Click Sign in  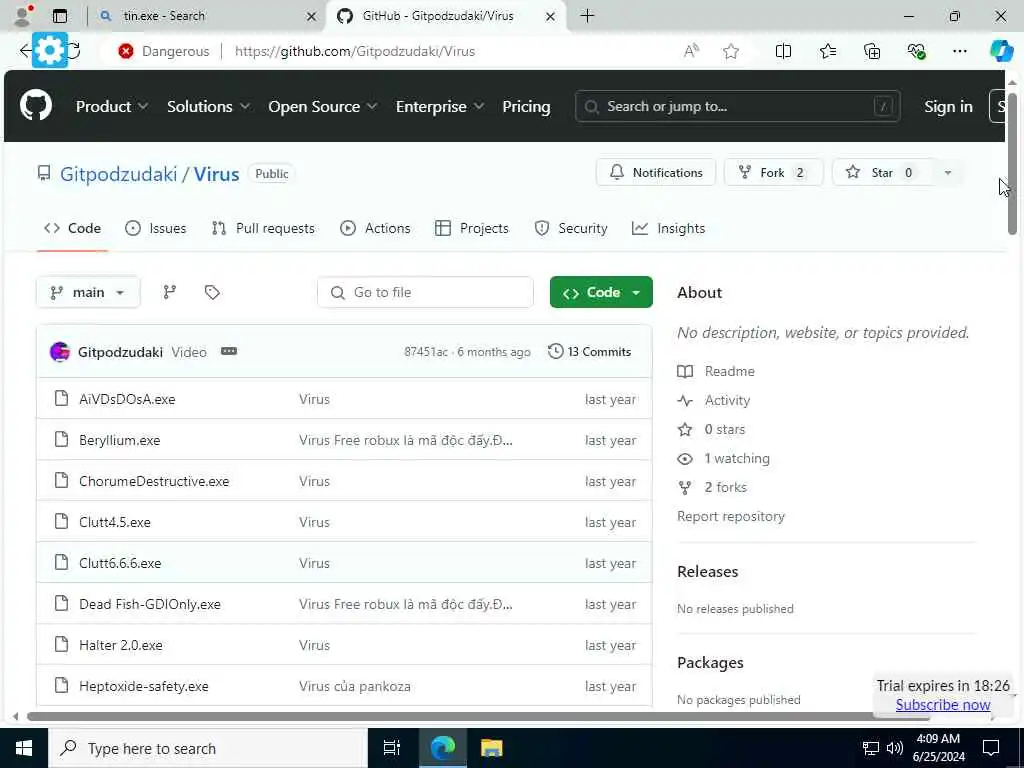[x=948, y=106]
